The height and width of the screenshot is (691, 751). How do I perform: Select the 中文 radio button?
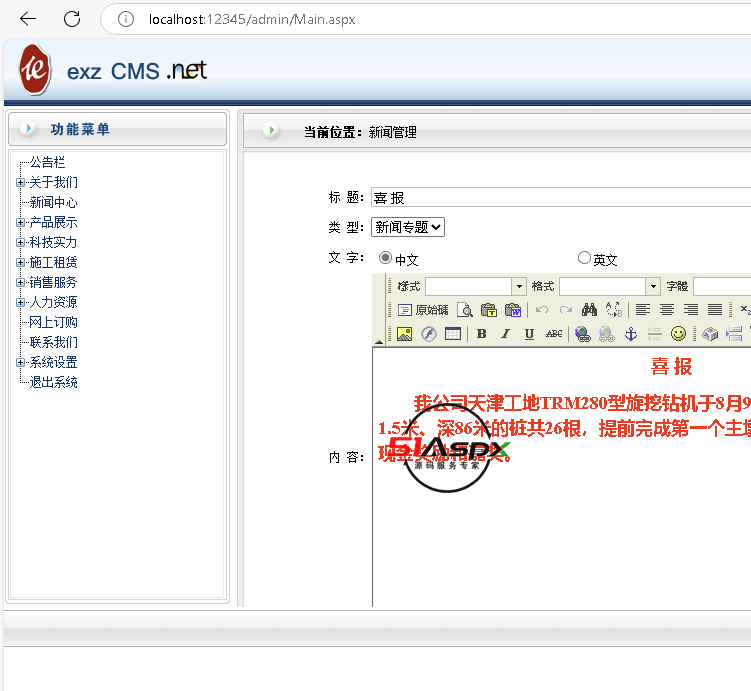[x=385, y=258]
